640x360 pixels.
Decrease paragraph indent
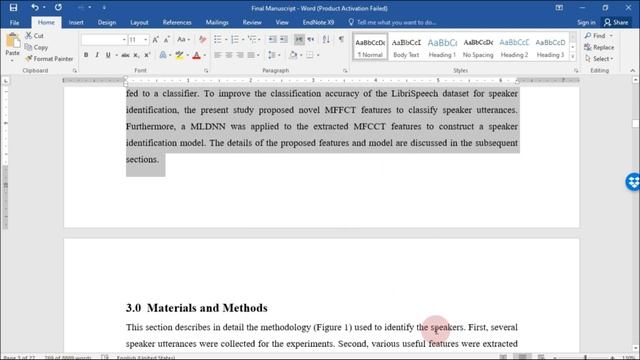pyautogui.click(x=272, y=40)
